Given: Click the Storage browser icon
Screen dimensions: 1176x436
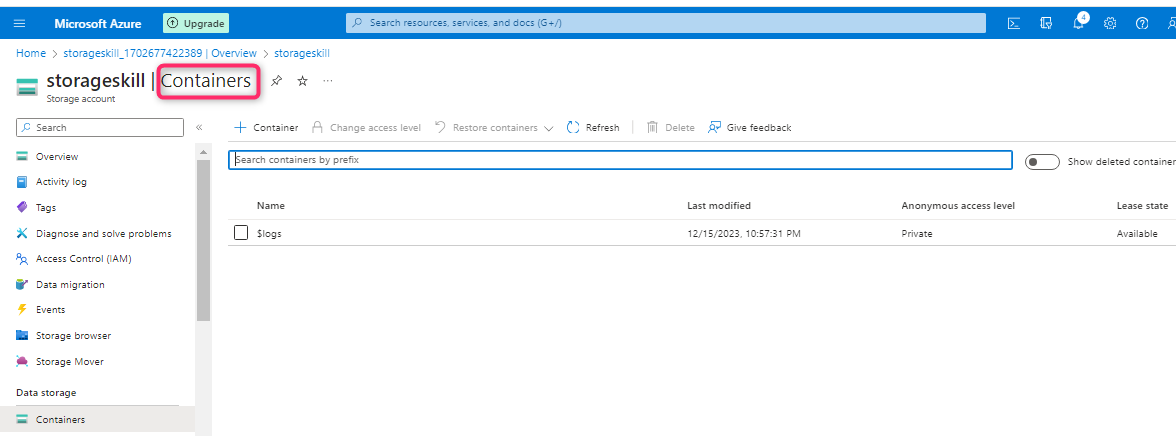Looking at the screenshot, I should tap(22, 335).
